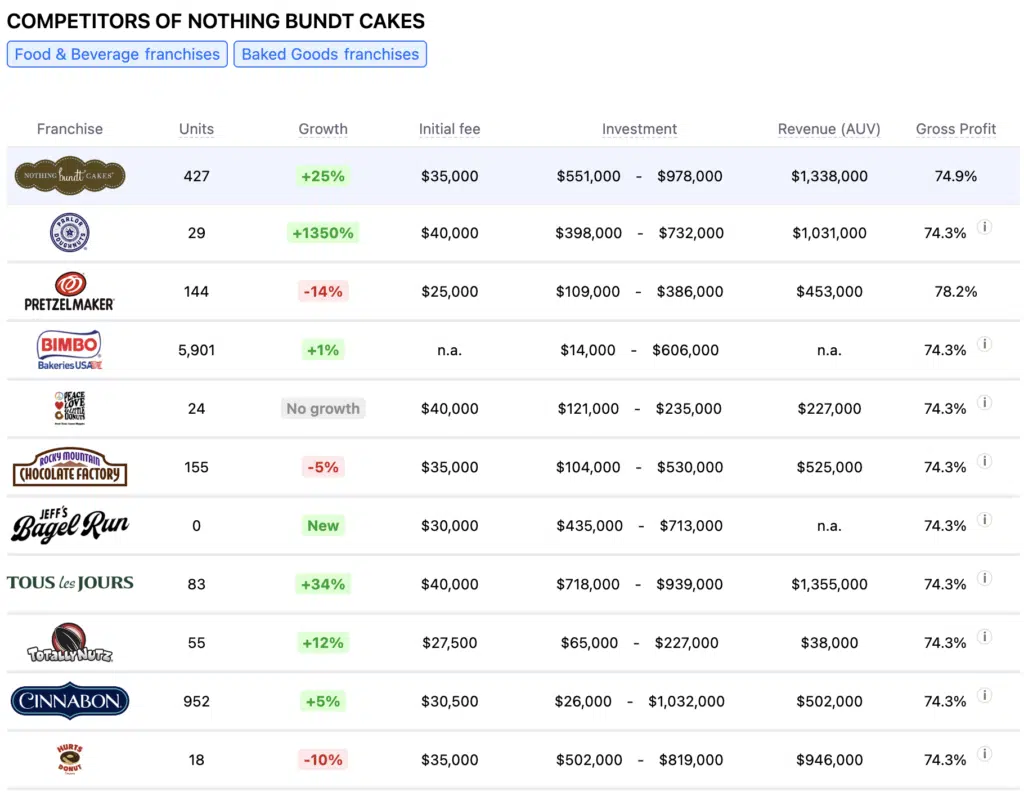Click the 5,901 units value
The width and height of the screenshot is (1024, 805).
[197, 350]
